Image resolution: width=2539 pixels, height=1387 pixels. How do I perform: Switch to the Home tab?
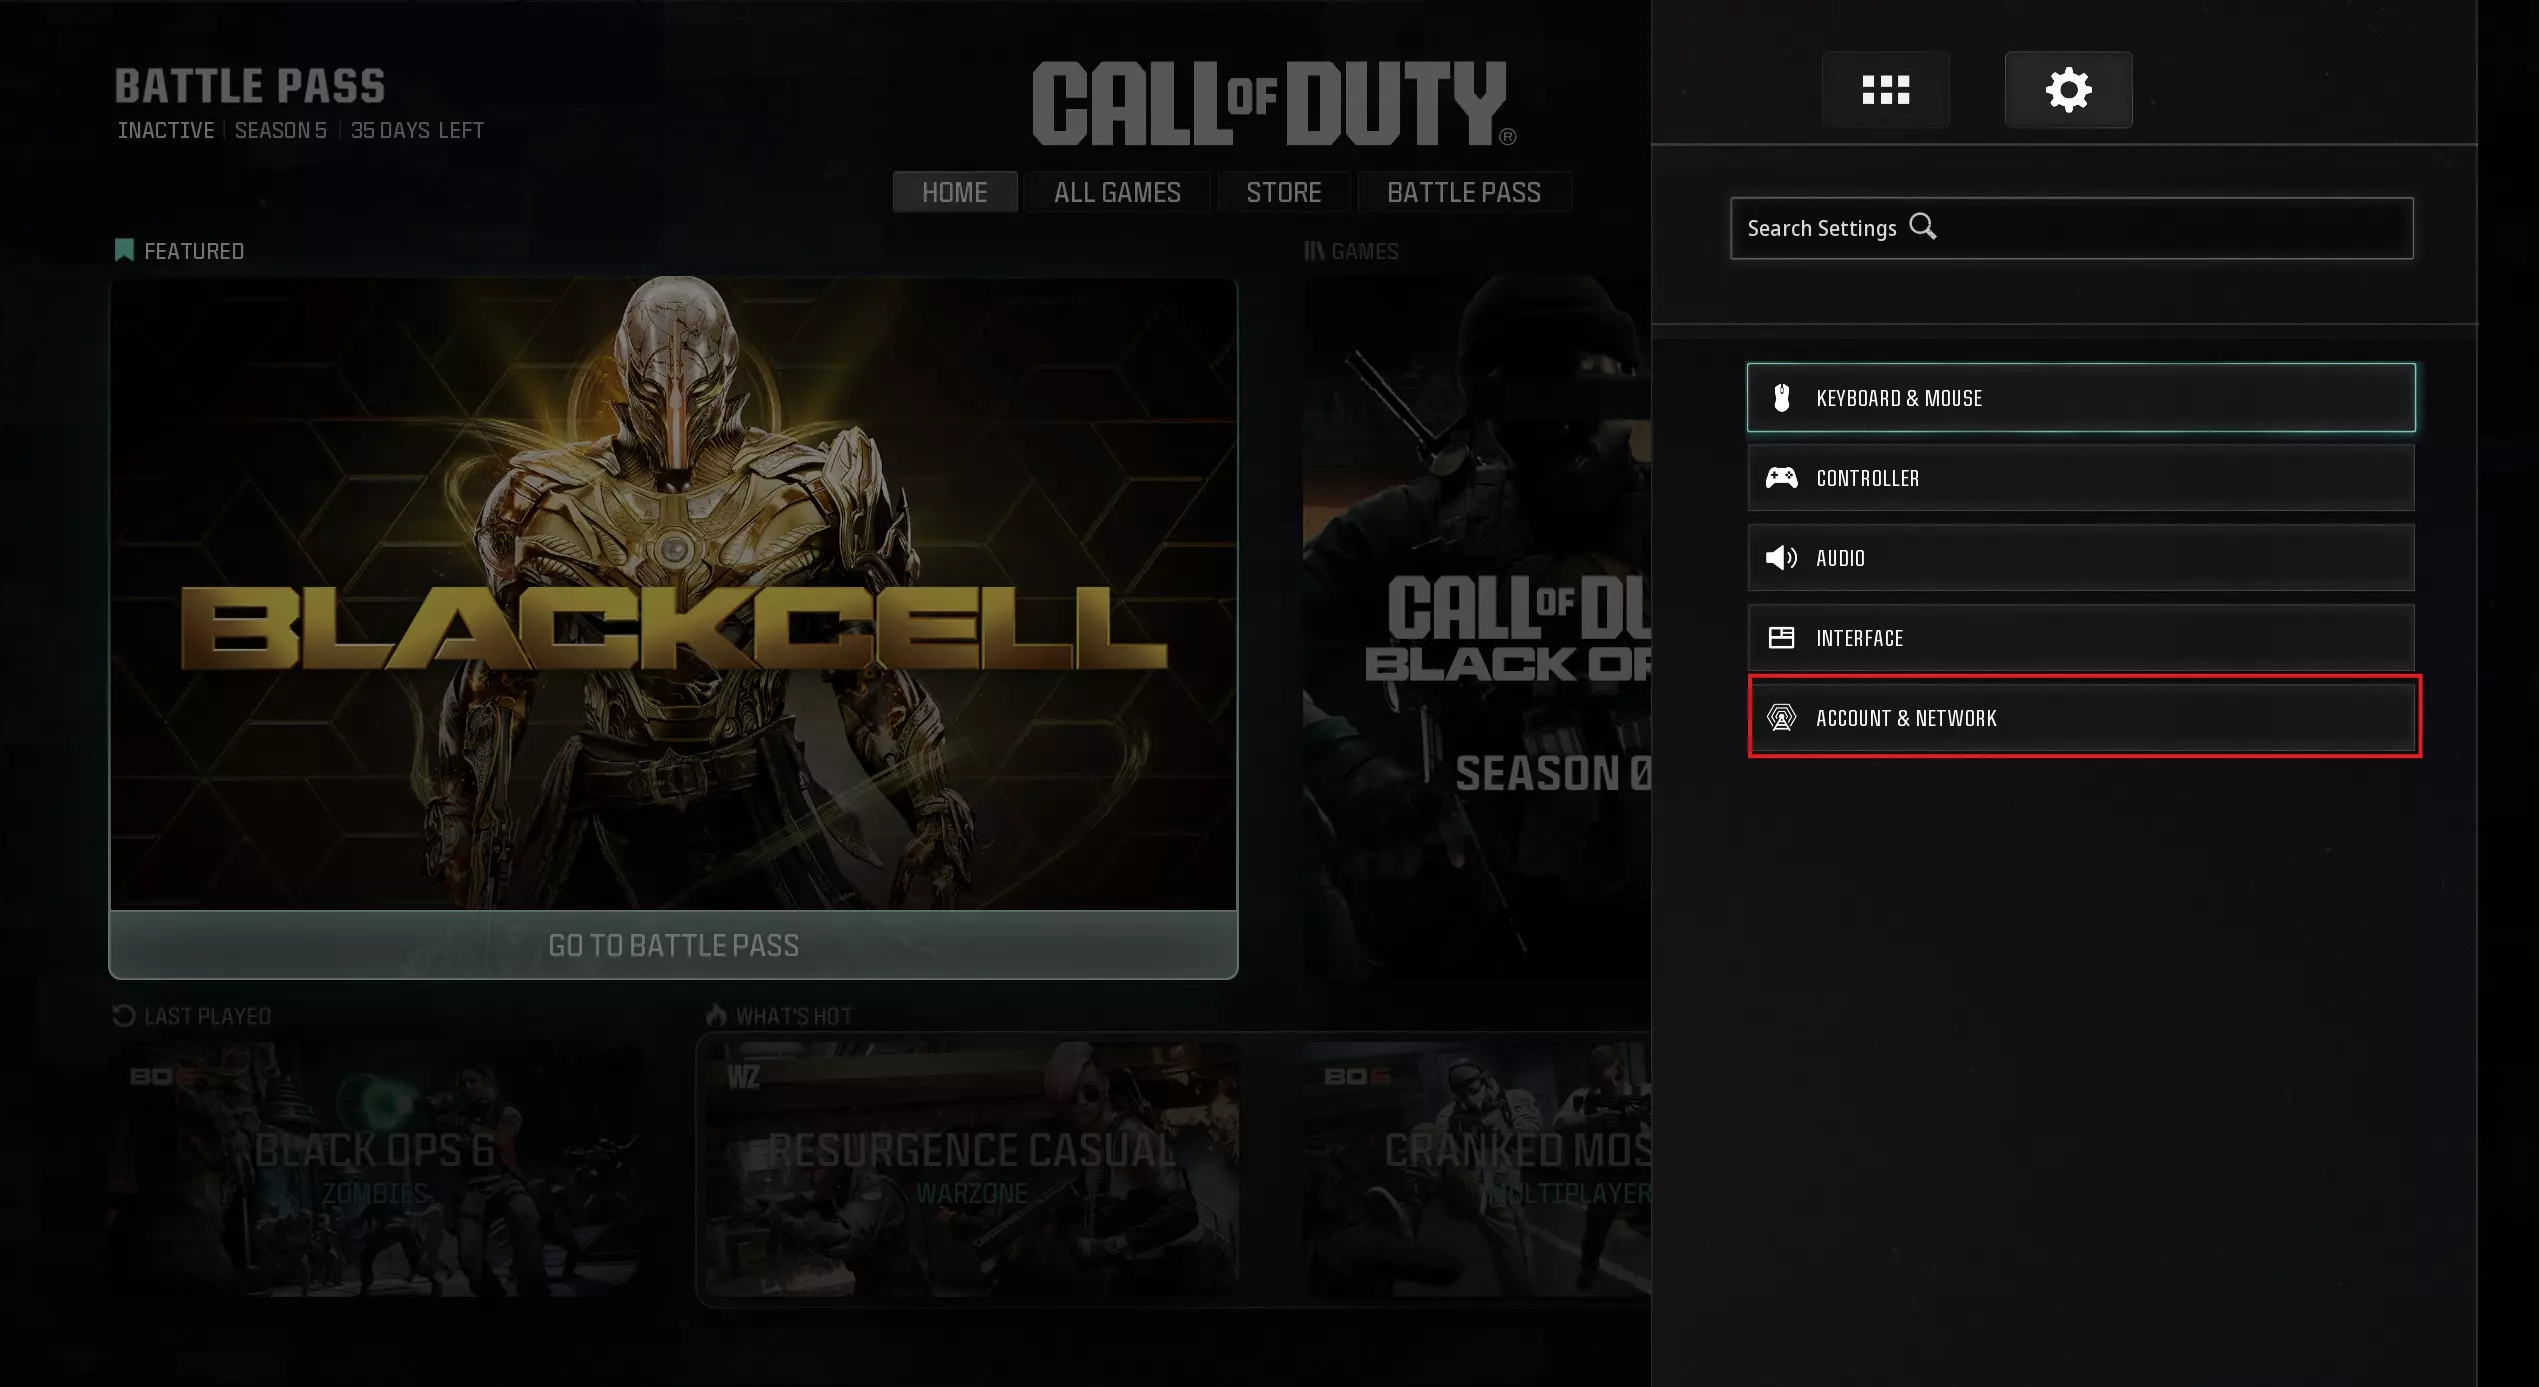coord(954,192)
